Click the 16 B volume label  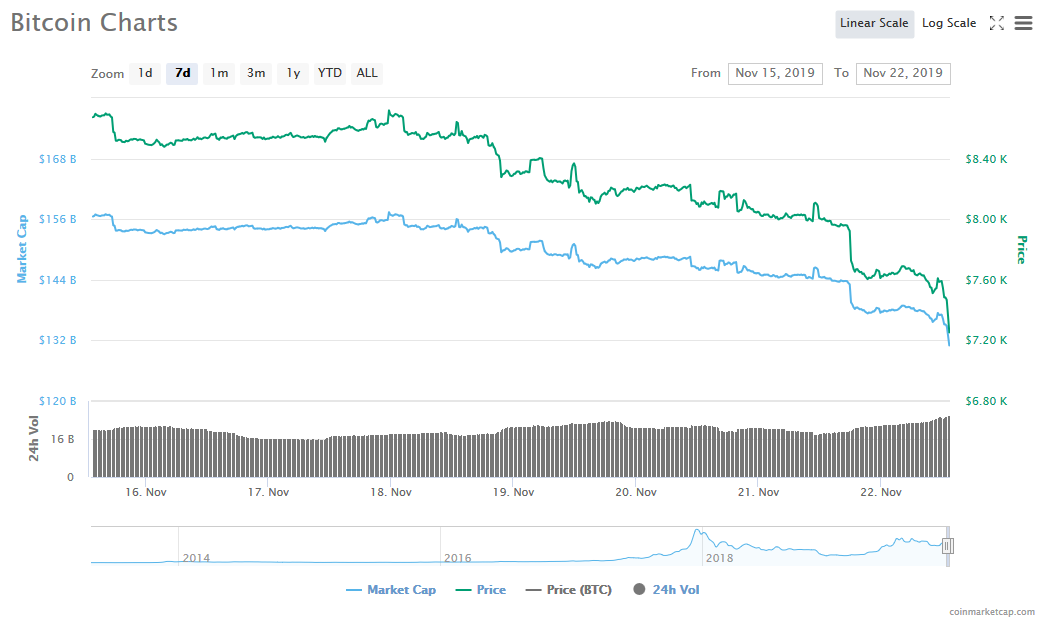(62, 439)
